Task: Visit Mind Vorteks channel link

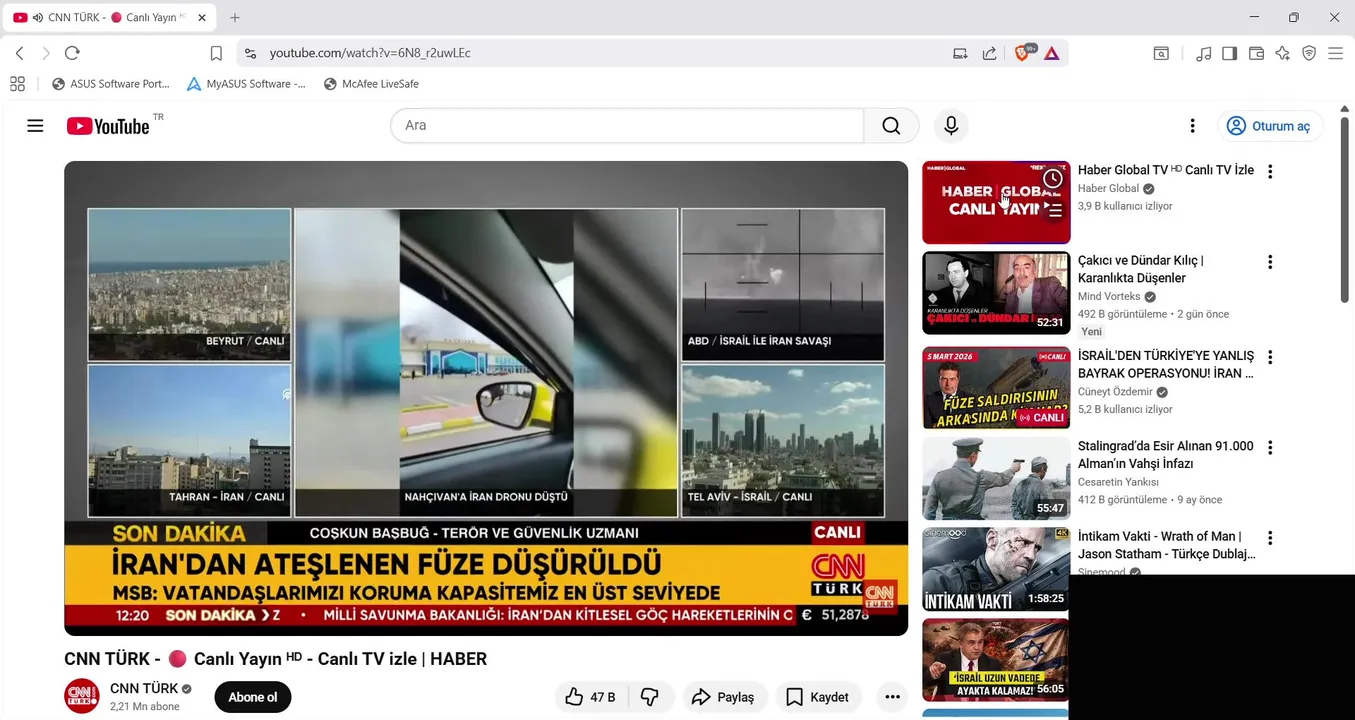Action: (1109, 297)
